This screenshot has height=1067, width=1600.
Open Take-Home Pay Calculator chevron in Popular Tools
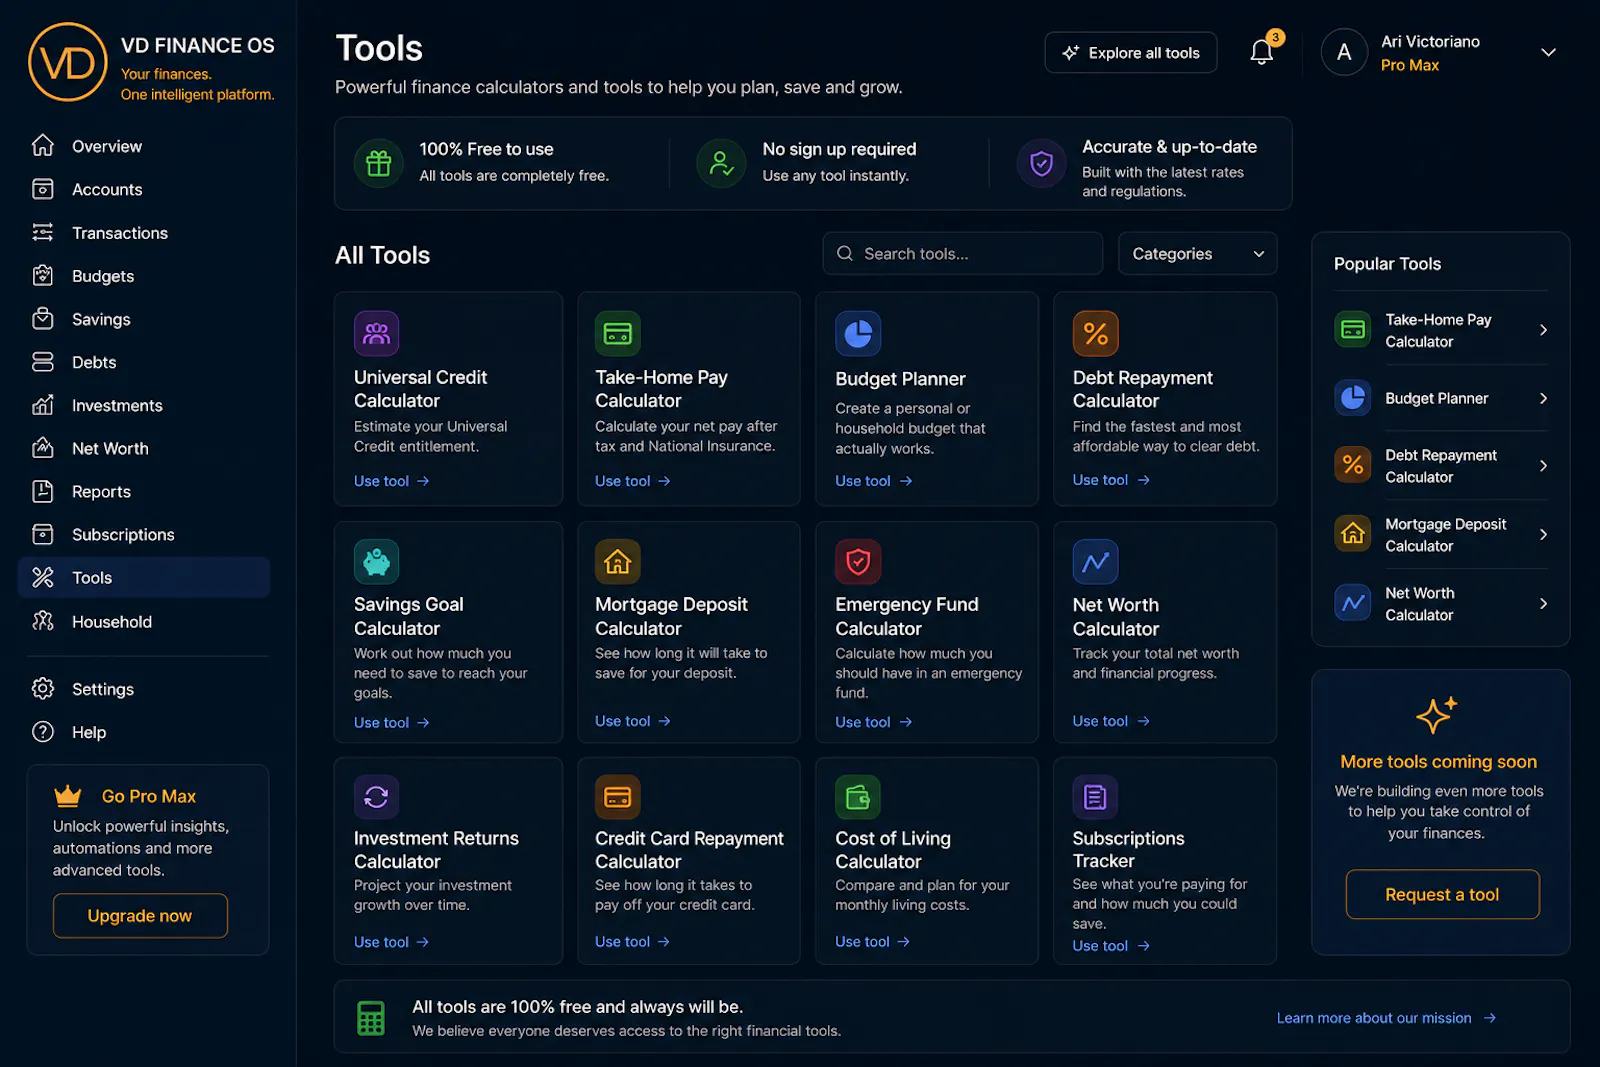[x=1543, y=330]
